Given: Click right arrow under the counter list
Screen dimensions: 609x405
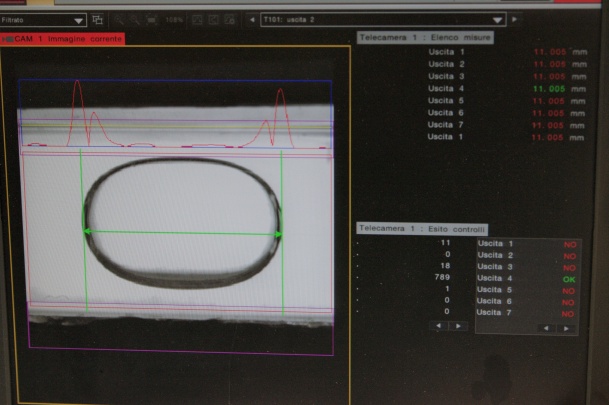Looking at the screenshot, I should pos(458,326).
